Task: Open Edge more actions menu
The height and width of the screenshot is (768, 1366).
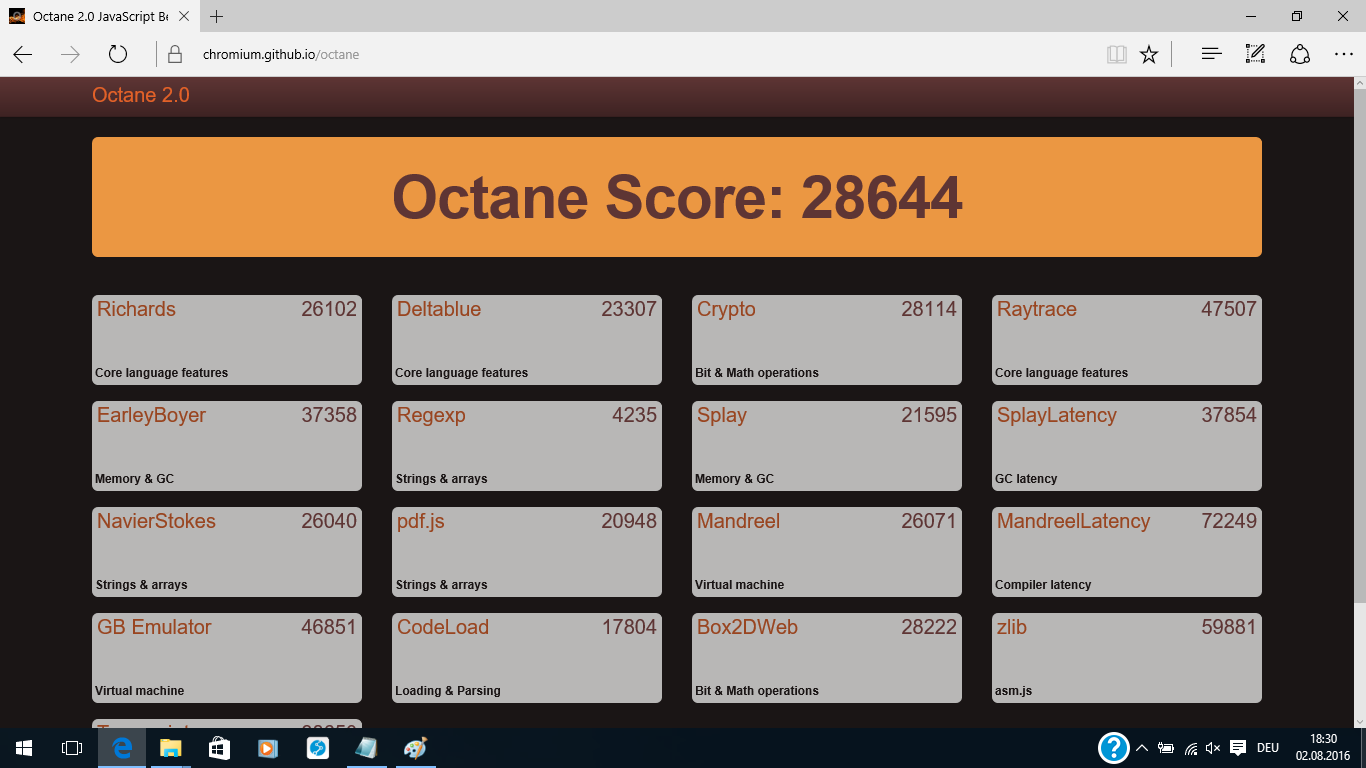Action: [1343, 54]
